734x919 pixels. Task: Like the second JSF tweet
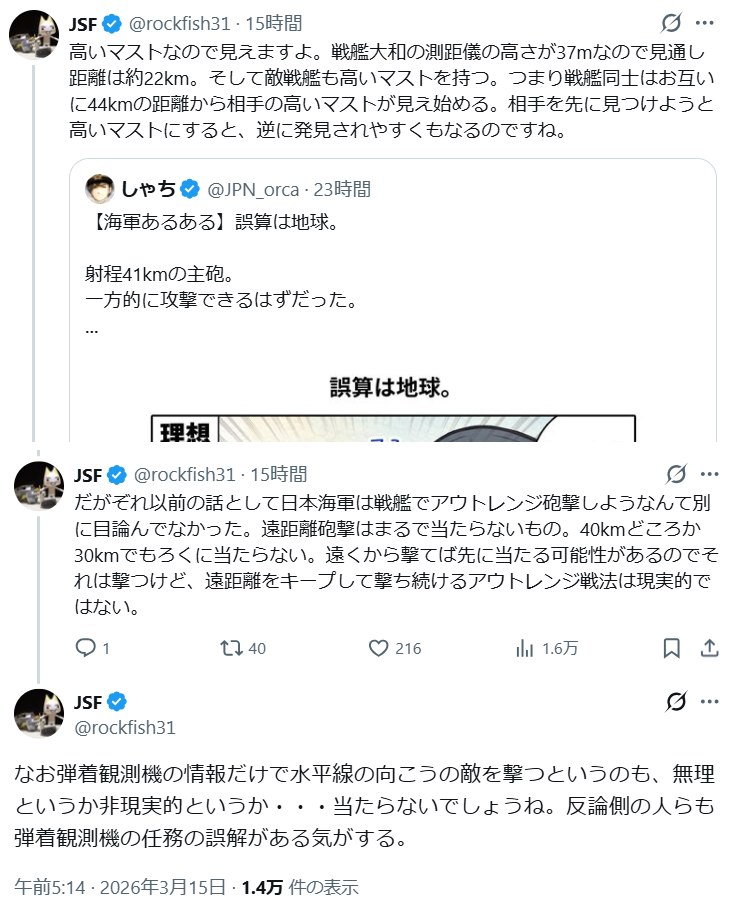pos(379,649)
